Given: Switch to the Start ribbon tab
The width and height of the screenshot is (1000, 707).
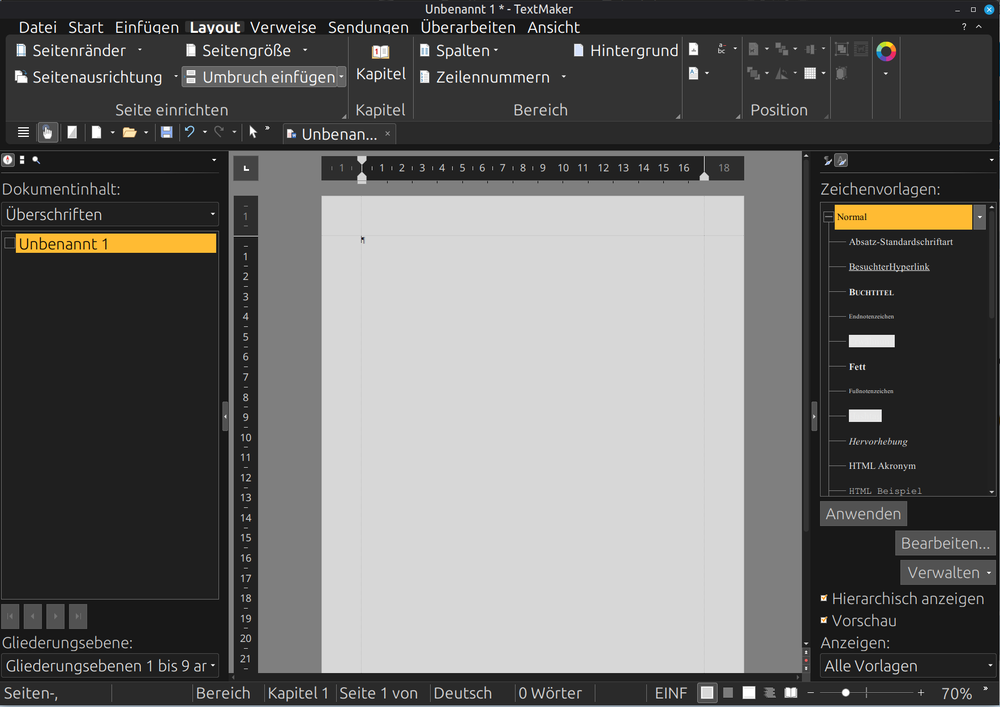Looking at the screenshot, I should [x=85, y=27].
